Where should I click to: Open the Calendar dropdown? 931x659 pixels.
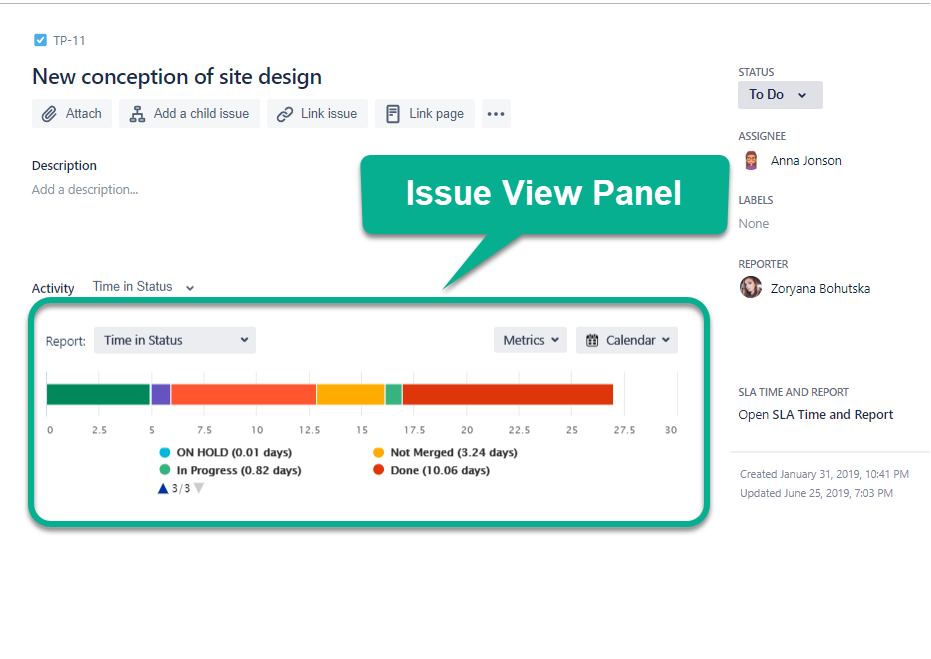click(626, 340)
